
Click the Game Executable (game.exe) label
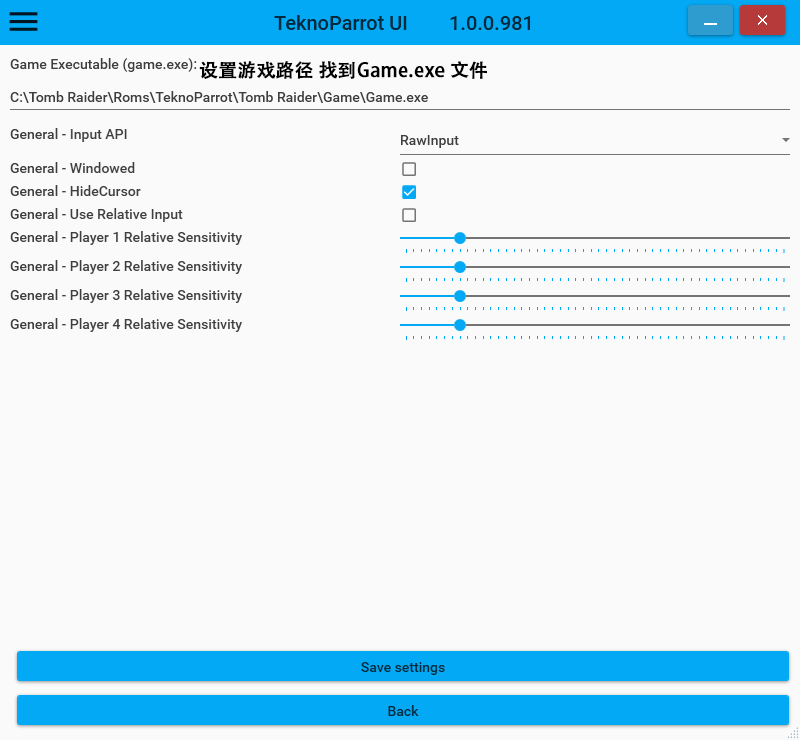click(103, 64)
